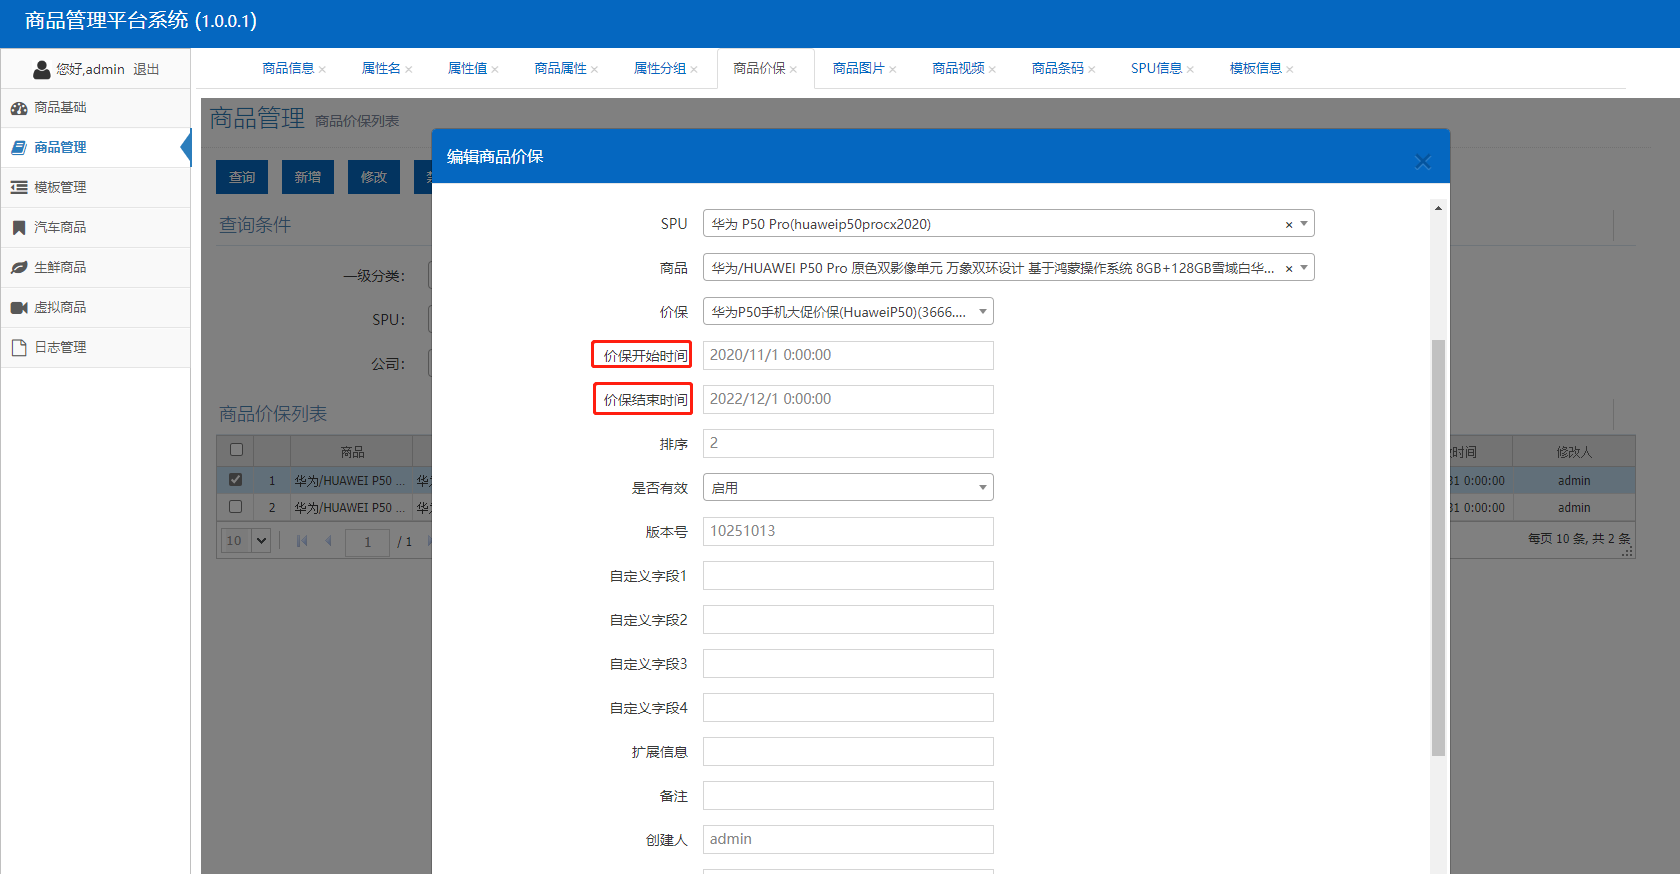This screenshot has width=1680, height=874.
Task: Close the 模板信息 tab with its ×
Action: 1290,70
